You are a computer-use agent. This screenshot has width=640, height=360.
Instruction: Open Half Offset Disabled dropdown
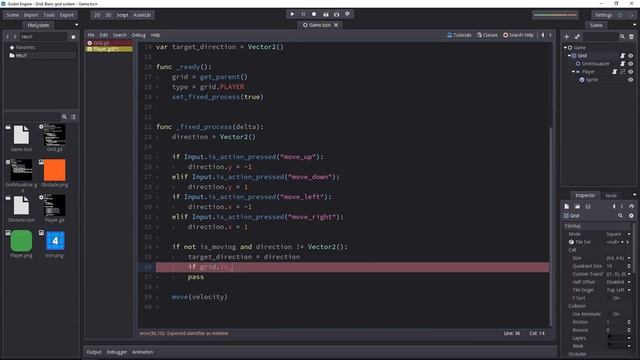618,282
